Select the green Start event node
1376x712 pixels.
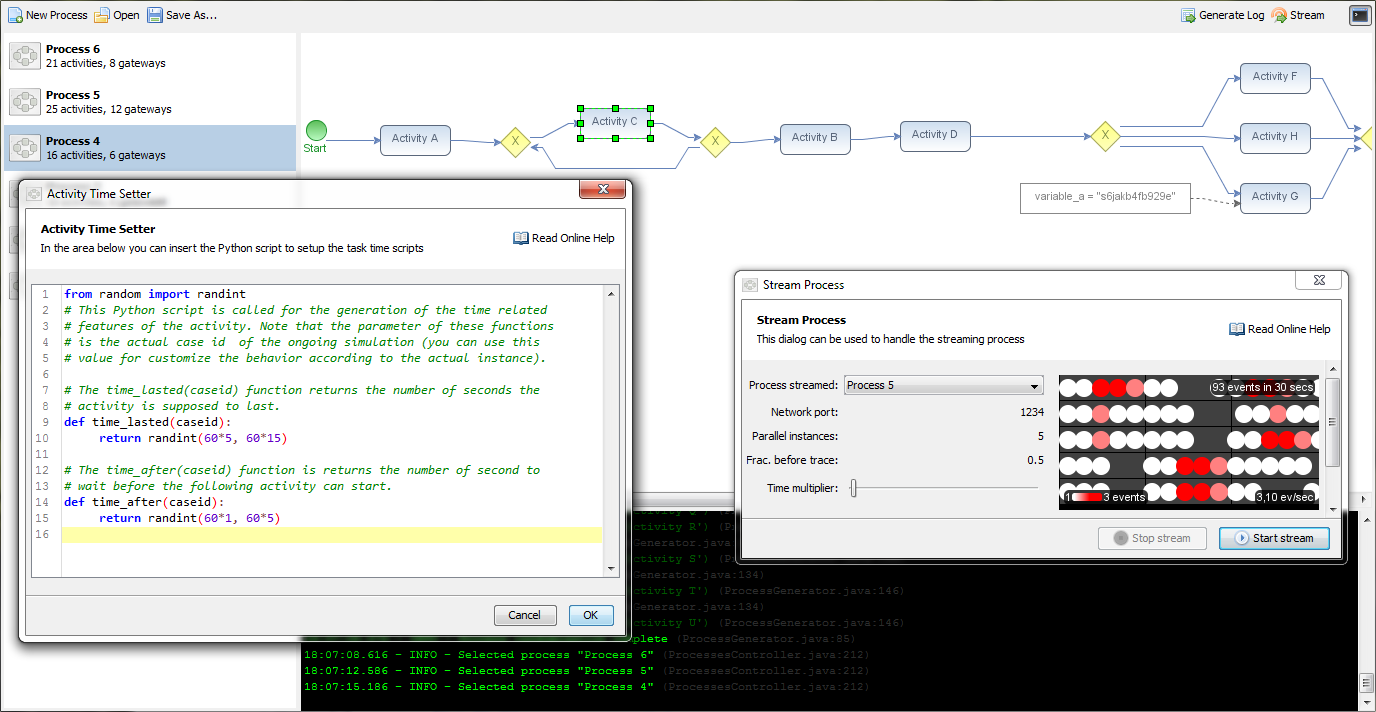tap(316, 131)
